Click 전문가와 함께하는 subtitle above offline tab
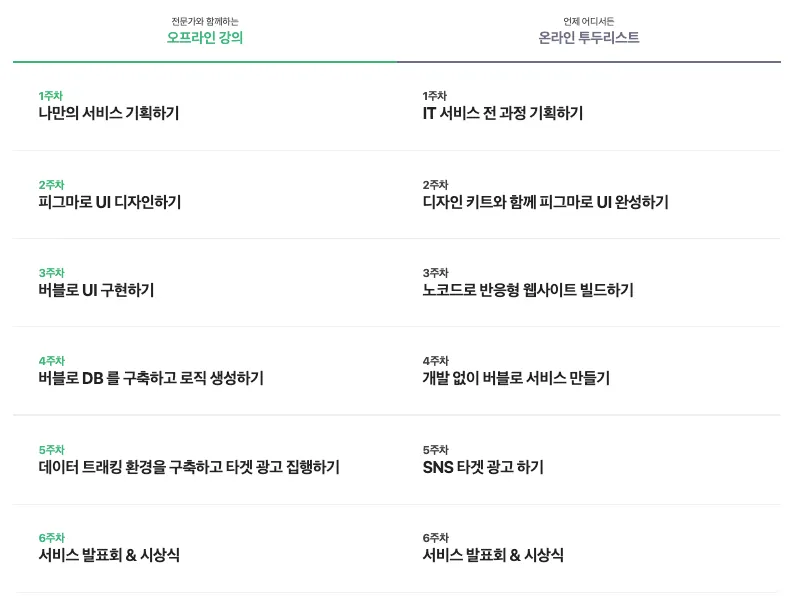 (205, 21)
